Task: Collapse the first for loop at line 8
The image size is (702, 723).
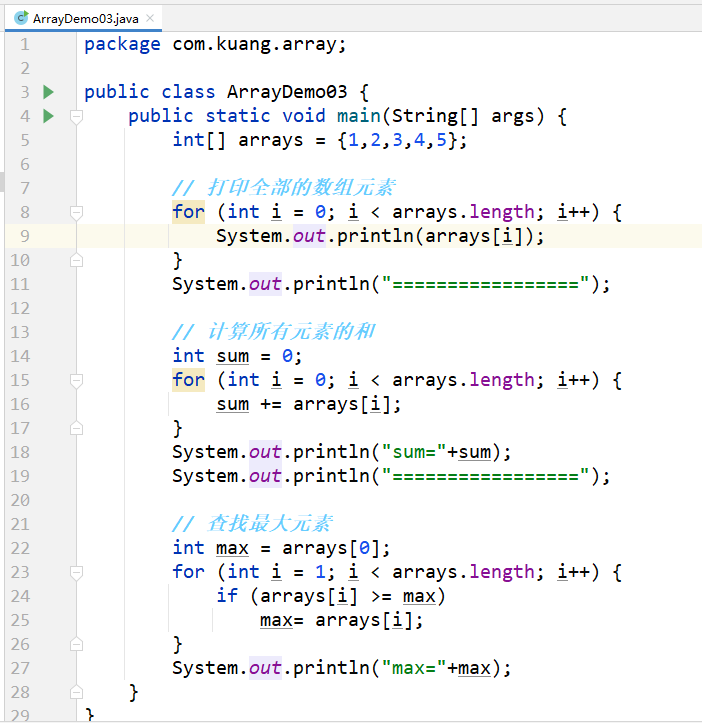Action: 77,213
